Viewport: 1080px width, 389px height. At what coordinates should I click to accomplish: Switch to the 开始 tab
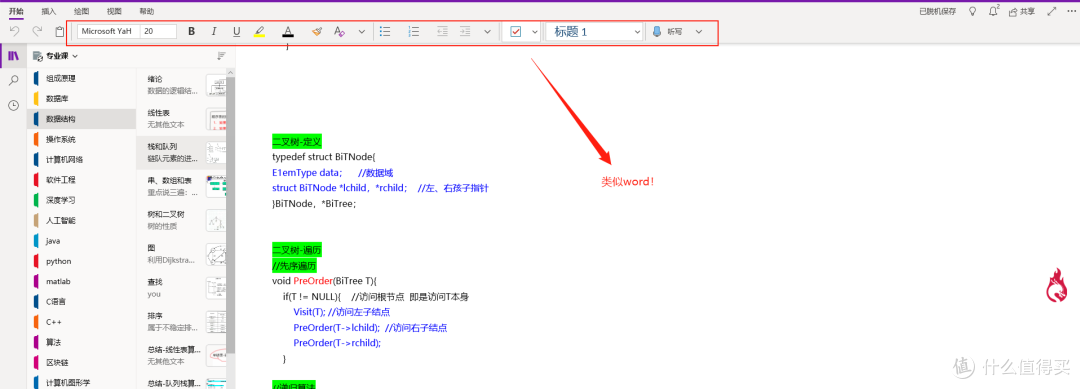[x=16, y=12]
